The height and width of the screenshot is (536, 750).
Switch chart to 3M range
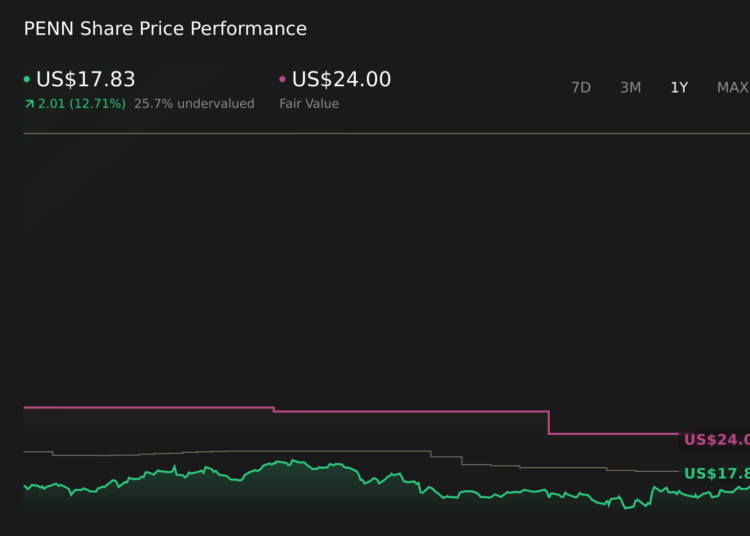click(x=630, y=88)
